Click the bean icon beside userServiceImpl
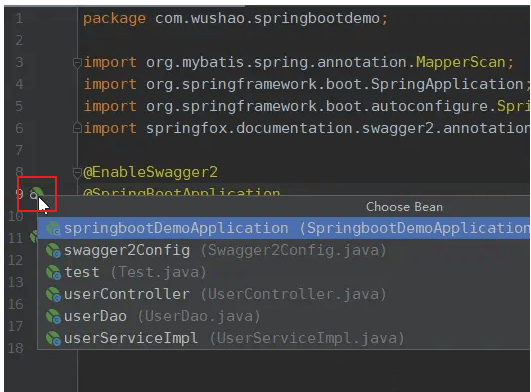 point(53,339)
